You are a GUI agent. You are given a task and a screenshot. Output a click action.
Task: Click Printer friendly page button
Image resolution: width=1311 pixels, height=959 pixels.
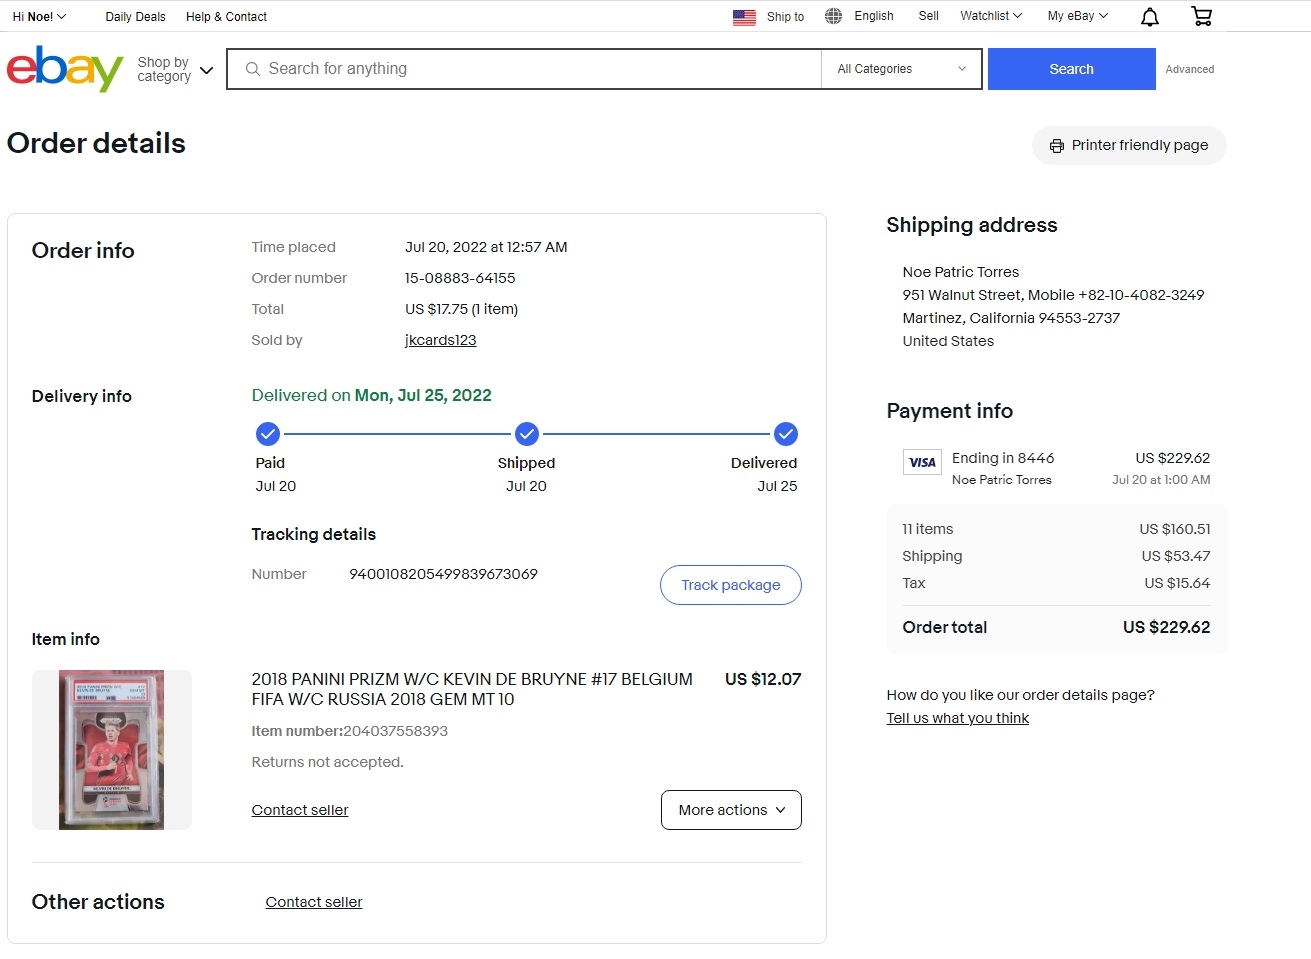(x=1129, y=145)
